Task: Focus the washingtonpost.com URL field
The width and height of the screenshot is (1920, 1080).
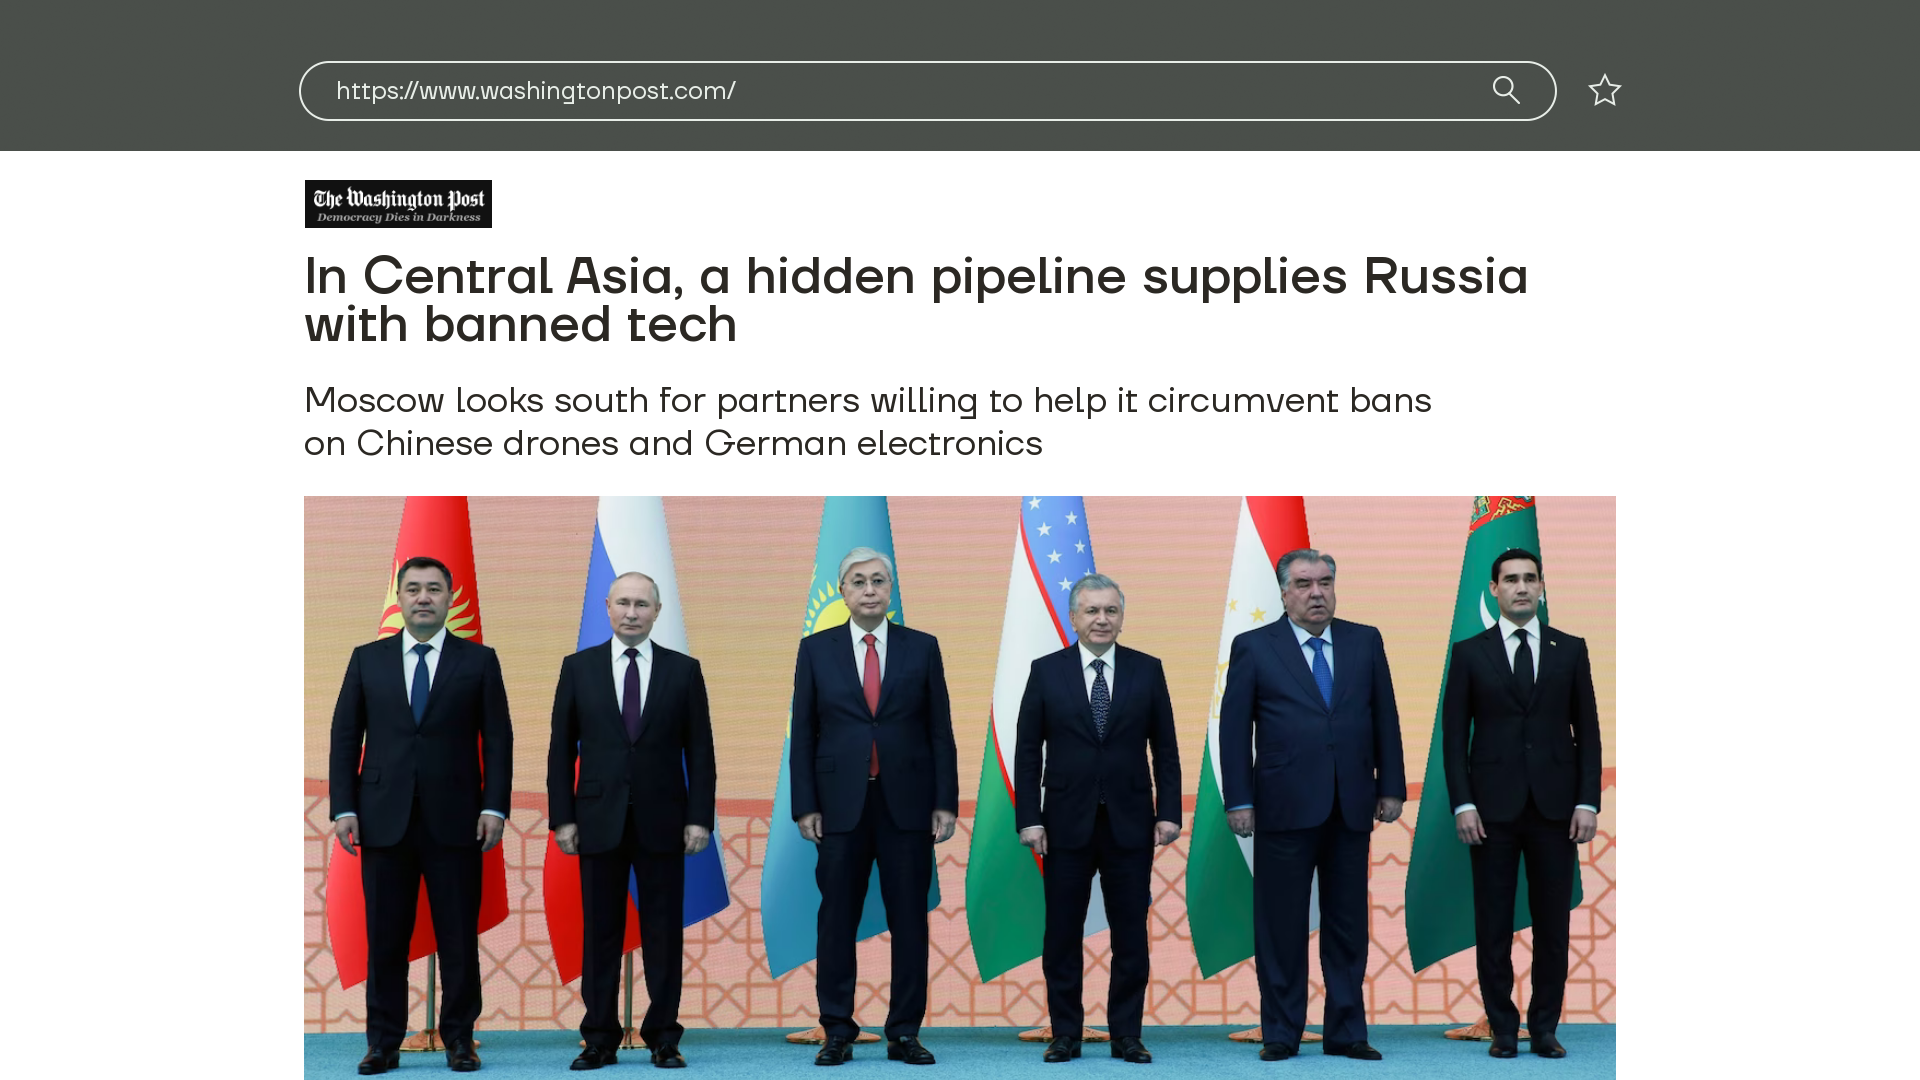Action: point(927,91)
